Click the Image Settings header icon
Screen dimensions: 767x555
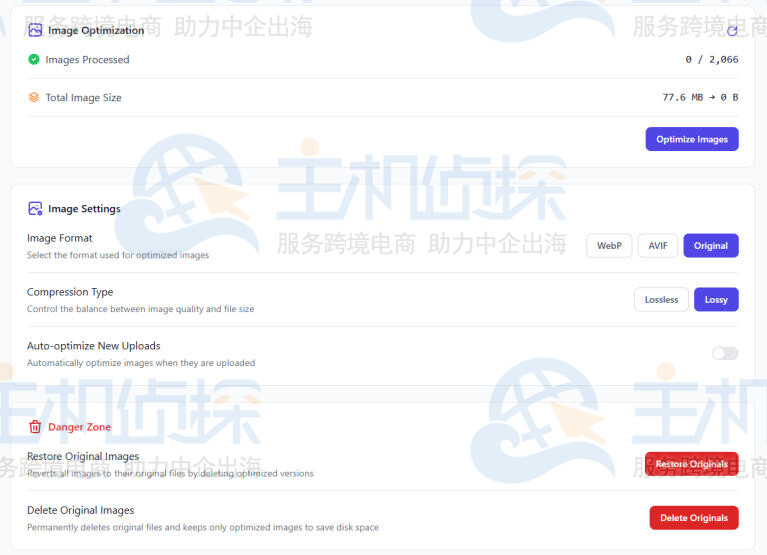[35, 209]
